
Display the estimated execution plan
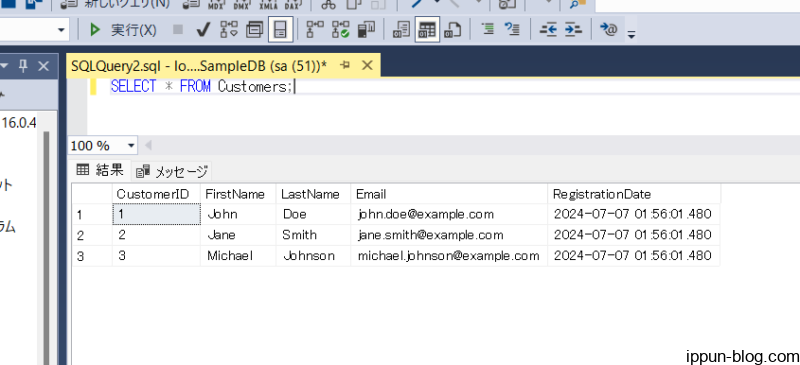229,30
